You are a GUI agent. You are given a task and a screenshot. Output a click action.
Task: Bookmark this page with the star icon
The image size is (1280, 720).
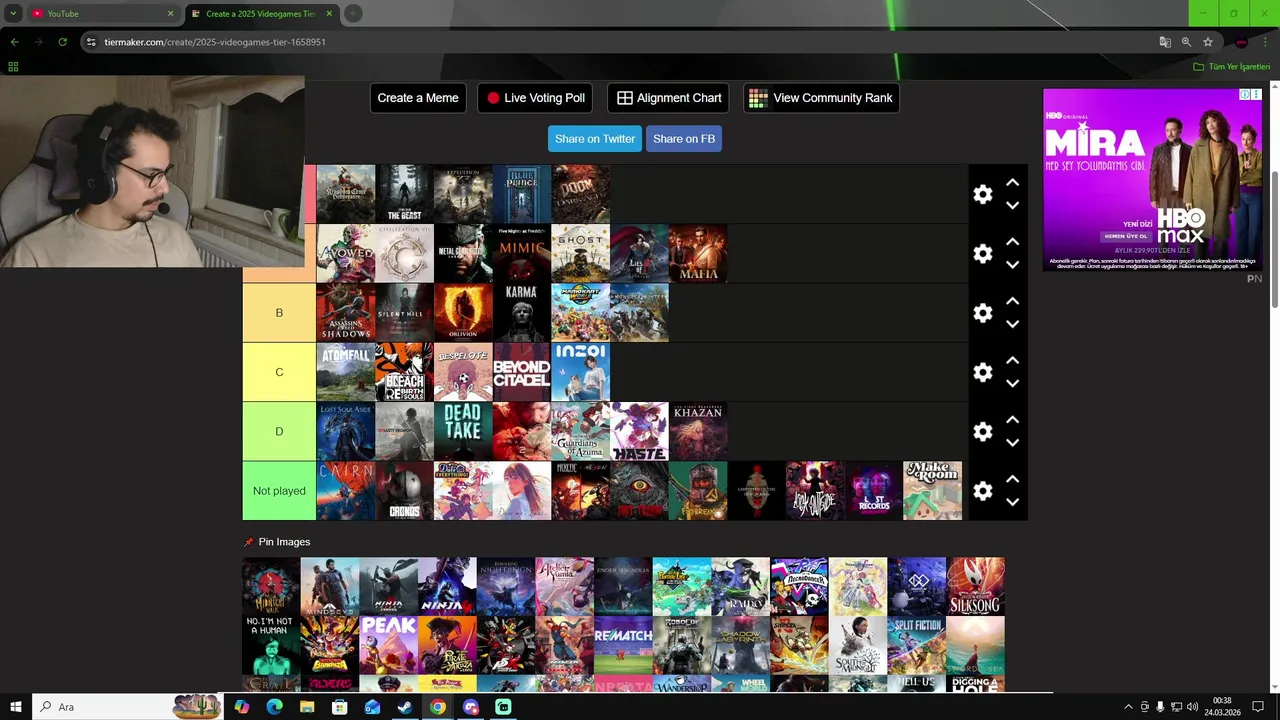pos(1208,42)
